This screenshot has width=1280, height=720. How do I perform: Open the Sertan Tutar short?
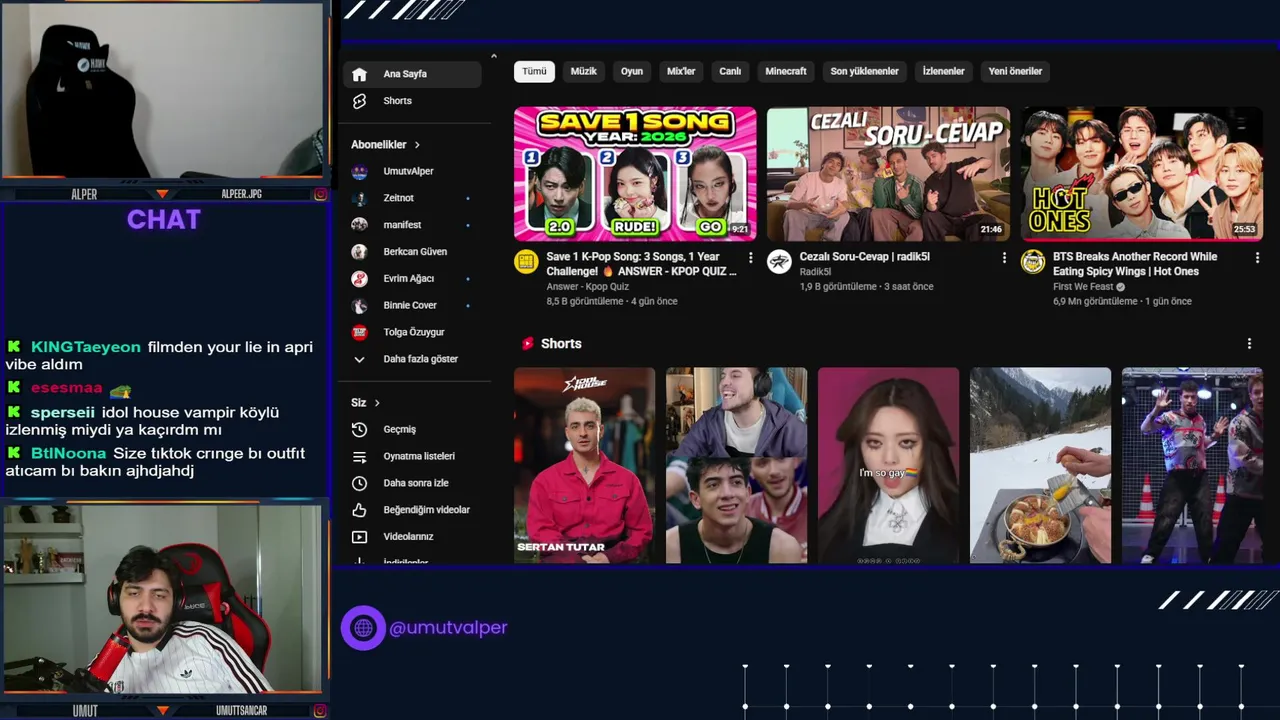(x=584, y=465)
